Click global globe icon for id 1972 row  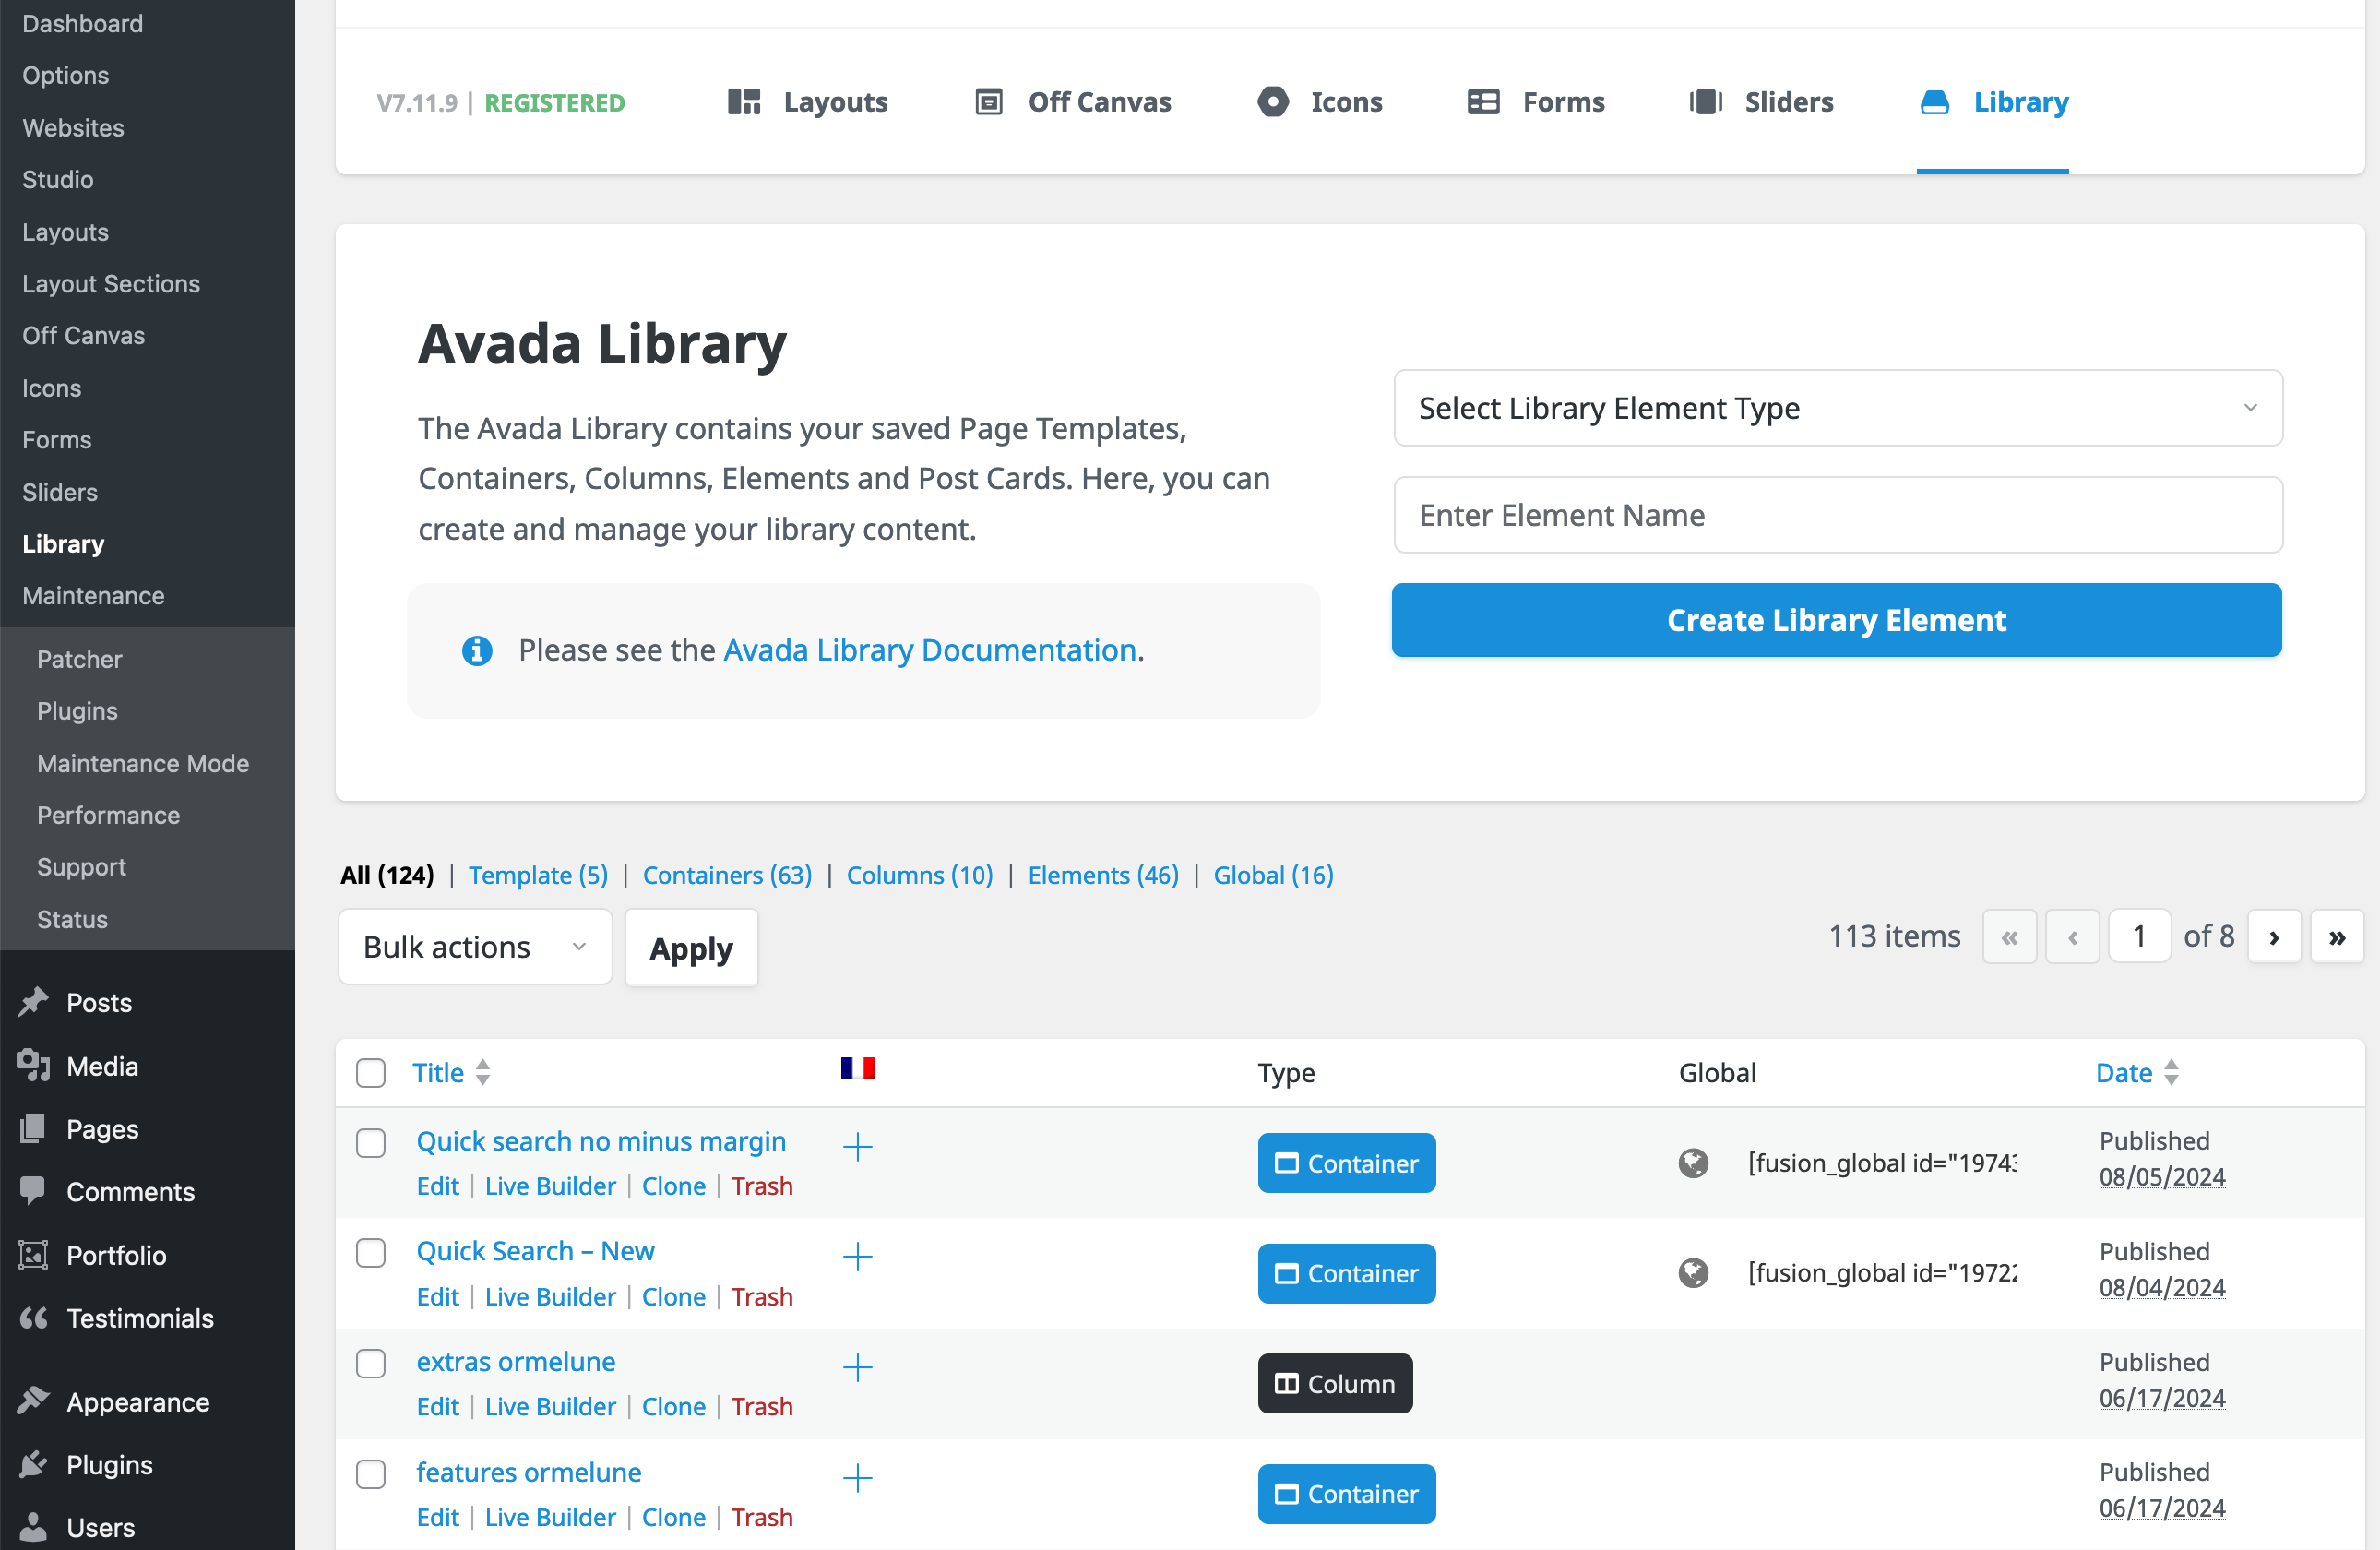1693,1273
